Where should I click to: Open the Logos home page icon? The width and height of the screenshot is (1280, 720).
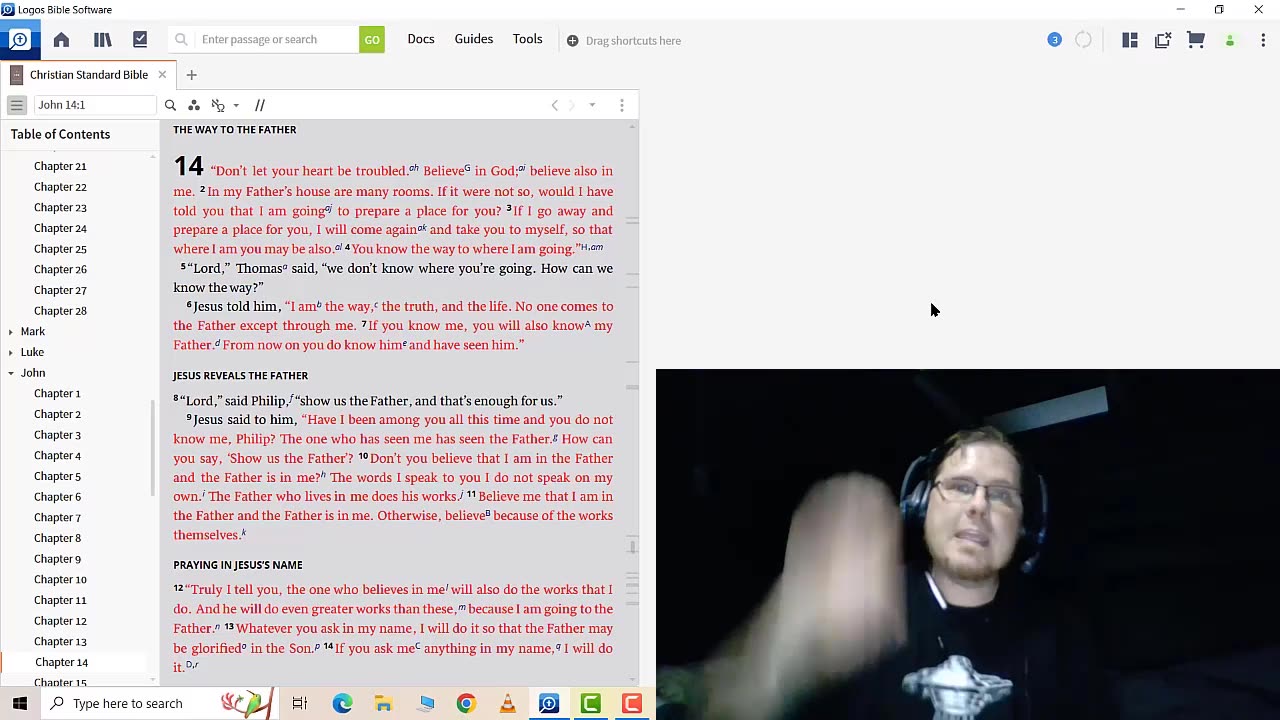coord(61,40)
